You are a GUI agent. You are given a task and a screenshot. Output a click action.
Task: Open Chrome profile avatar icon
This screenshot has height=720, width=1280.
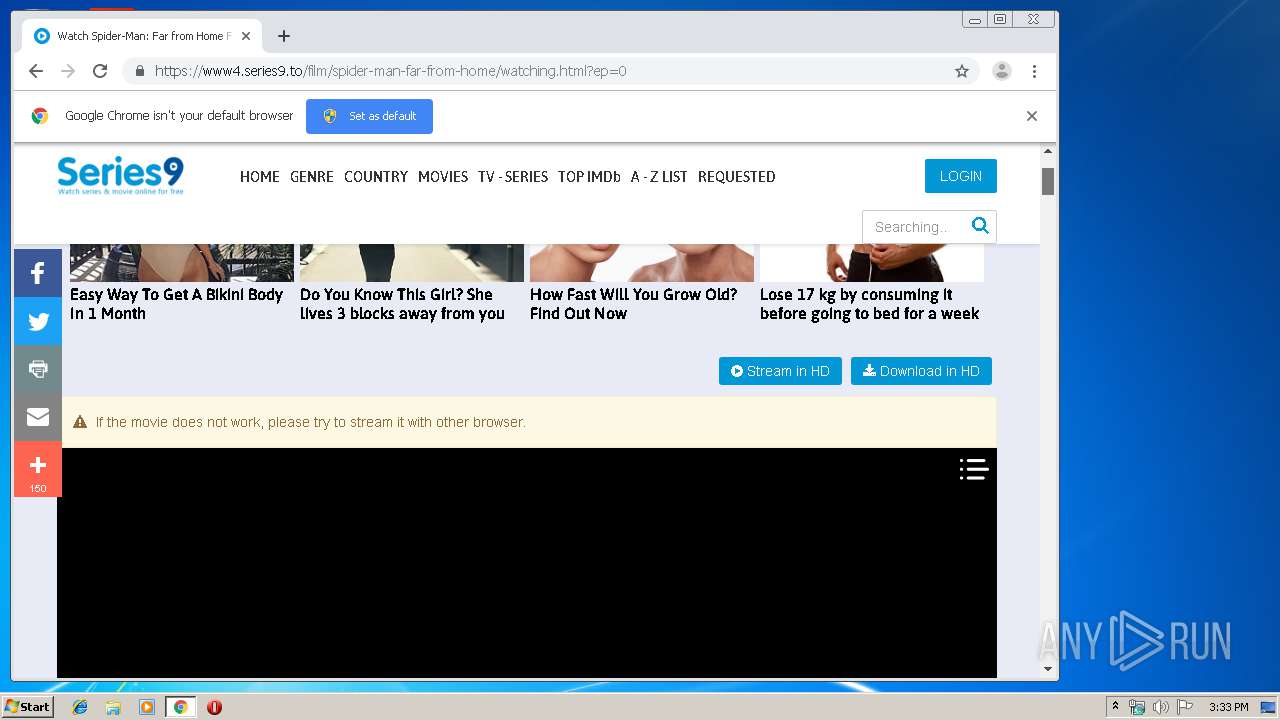(1002, 71)
